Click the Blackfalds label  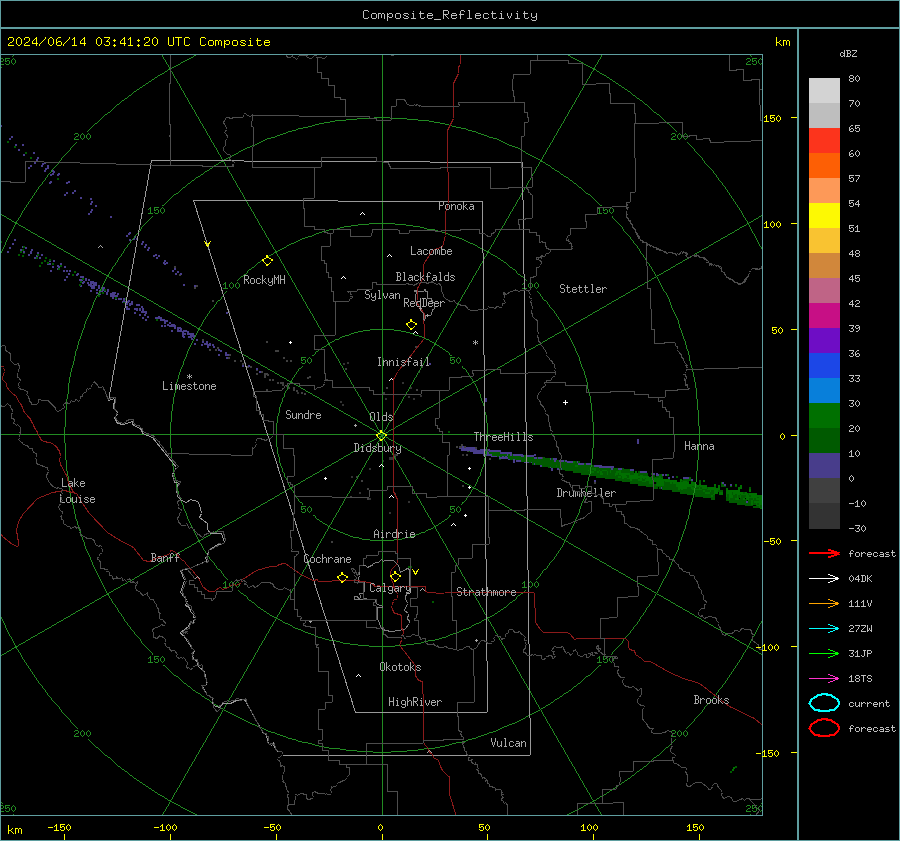coord(425,277)
